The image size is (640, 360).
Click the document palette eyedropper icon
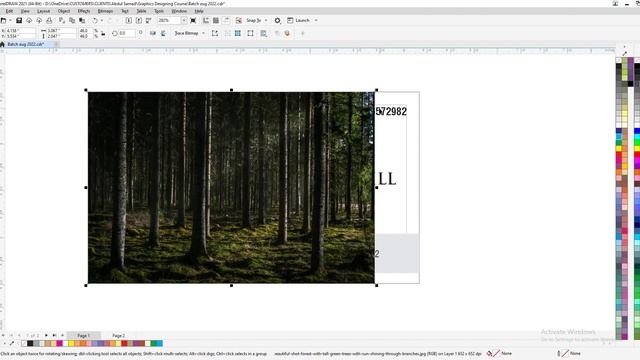(x=12, y=344)
